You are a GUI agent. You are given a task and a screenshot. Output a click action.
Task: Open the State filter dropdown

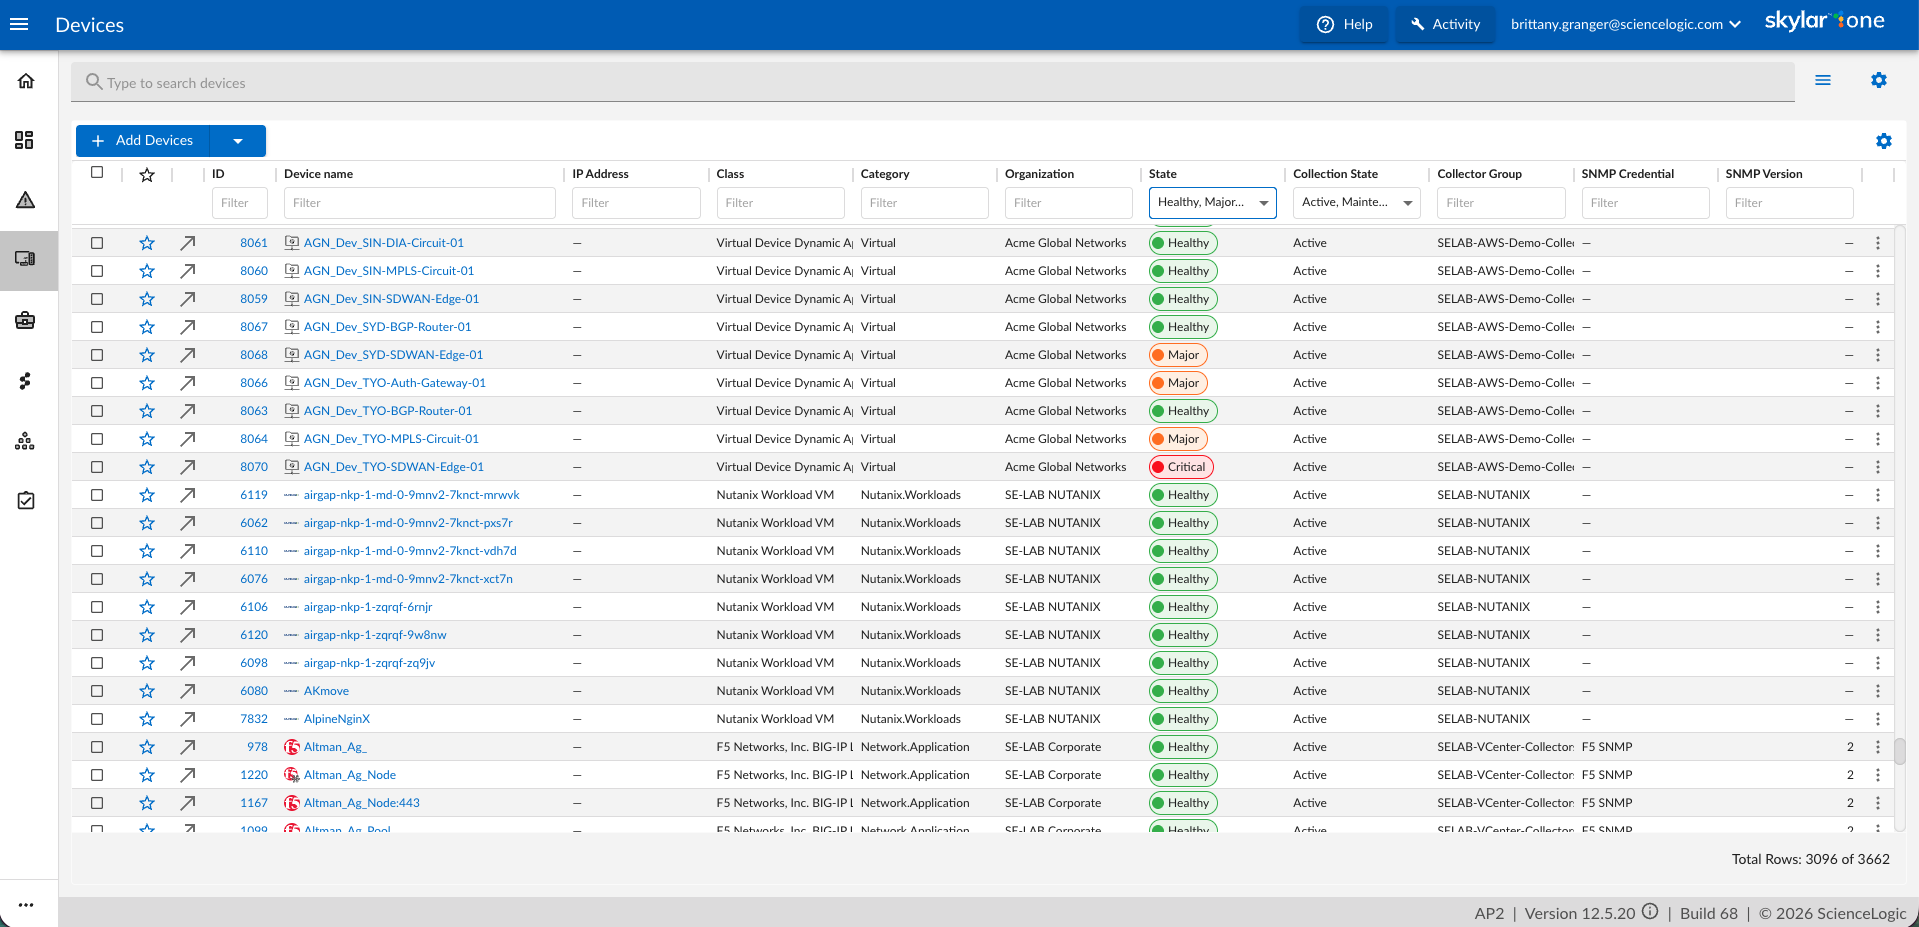(1212, 203)
